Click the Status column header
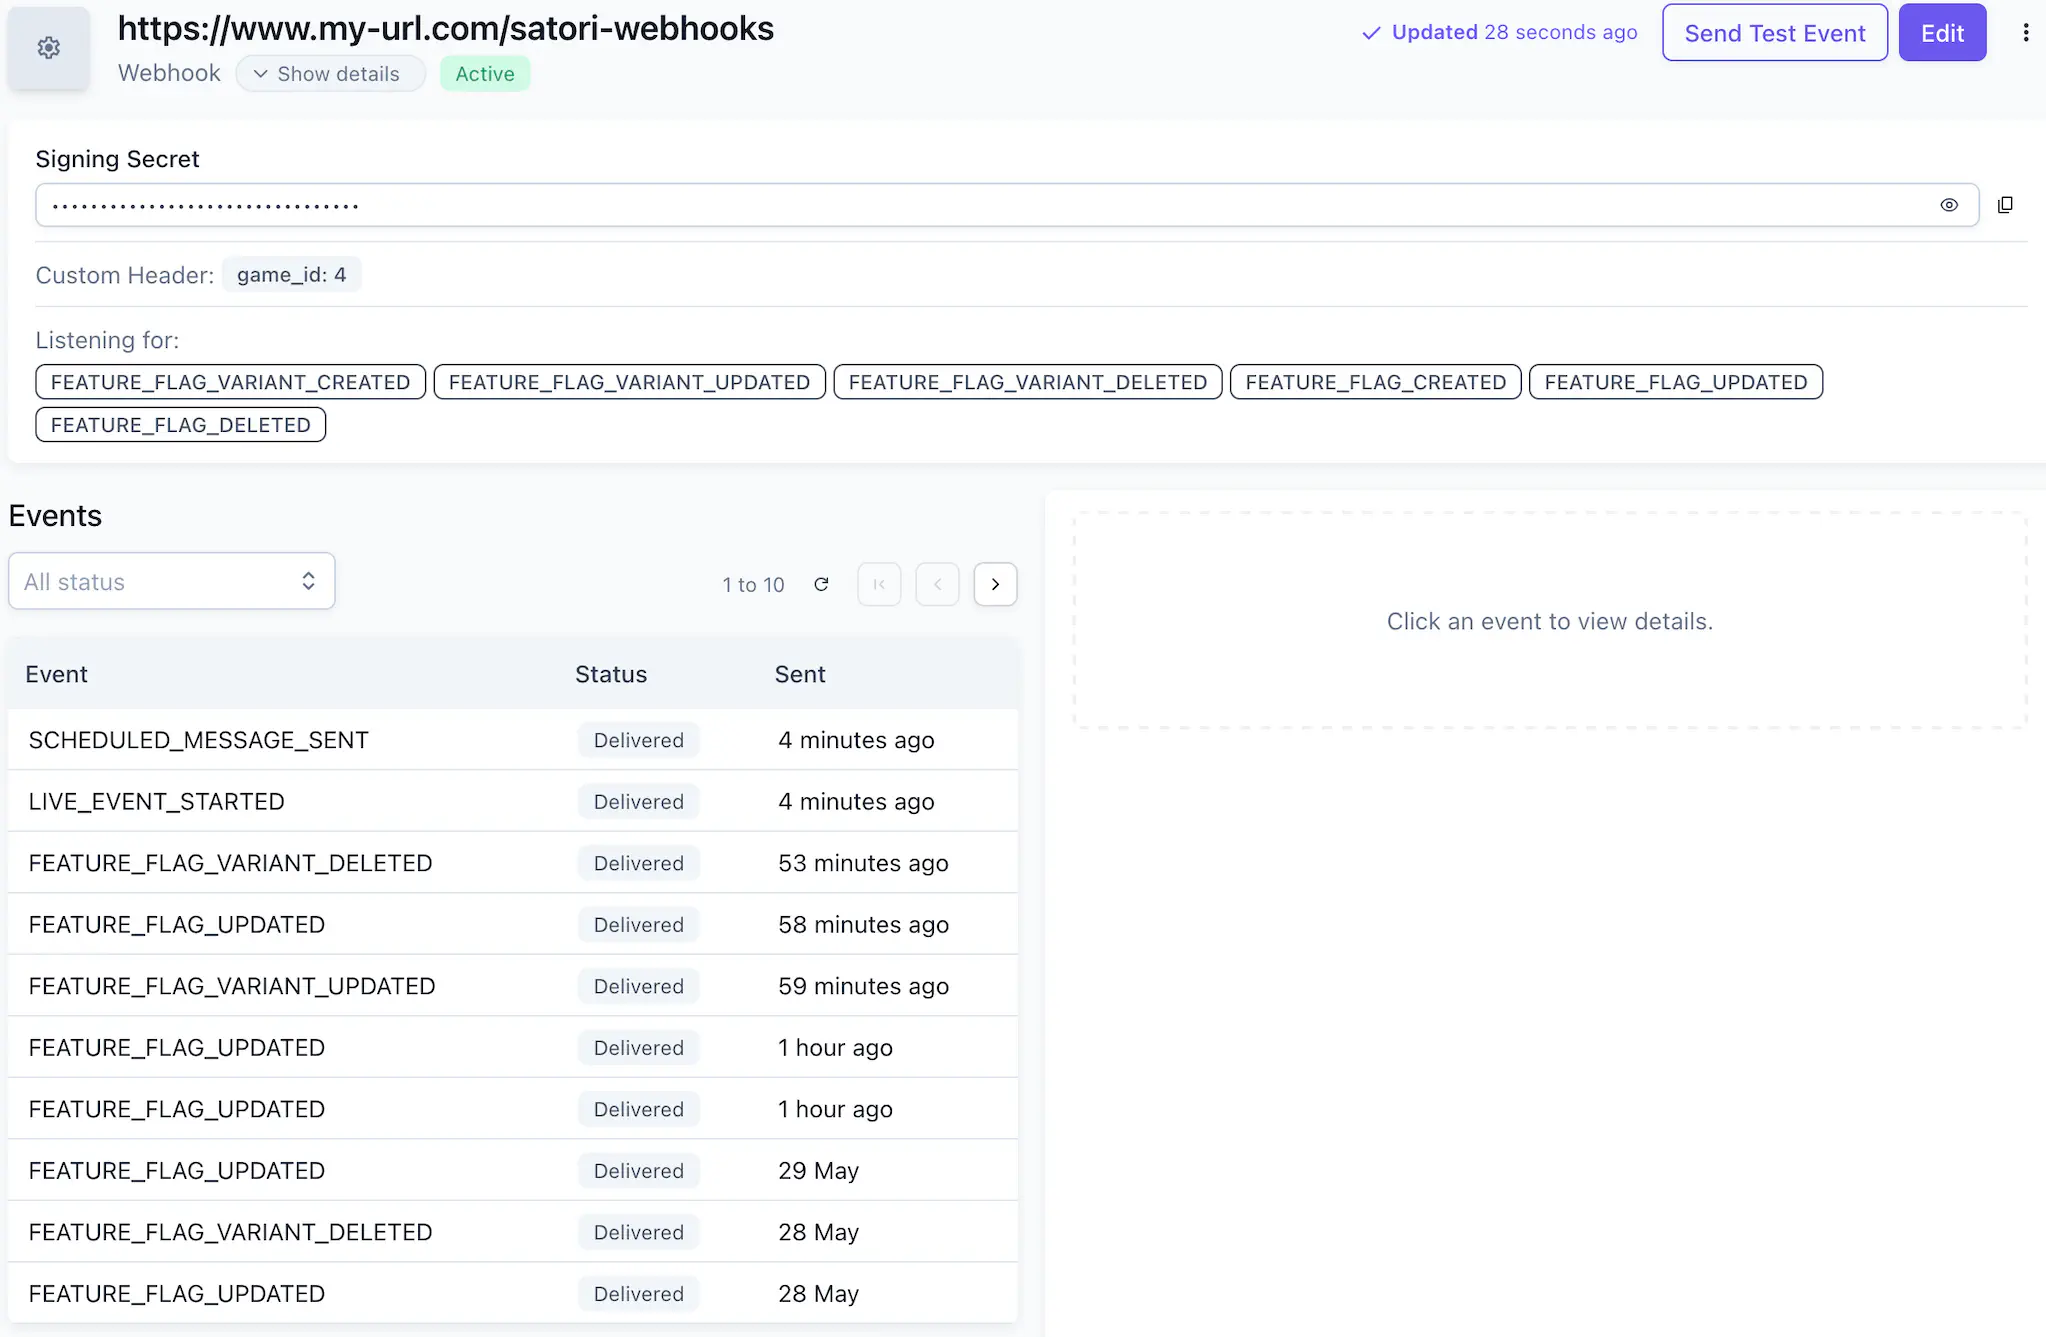 point(611,674)
